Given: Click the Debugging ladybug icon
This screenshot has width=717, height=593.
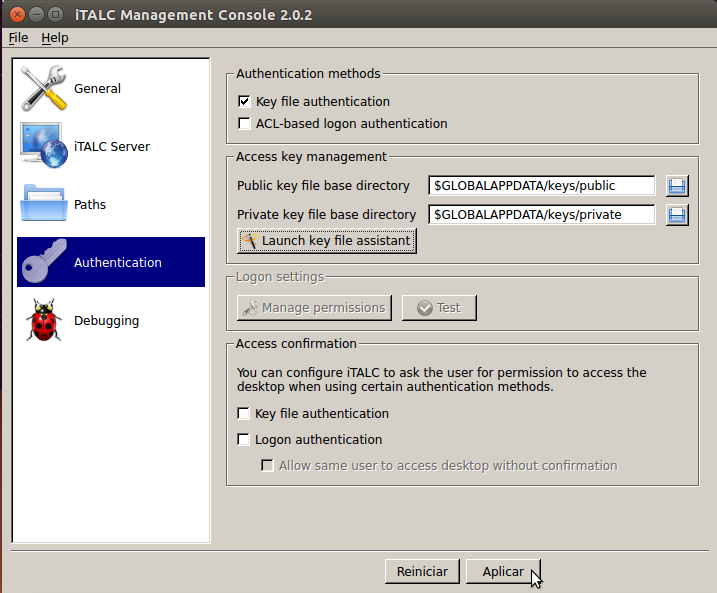Looking at the screenshot, I should point(44,320).
